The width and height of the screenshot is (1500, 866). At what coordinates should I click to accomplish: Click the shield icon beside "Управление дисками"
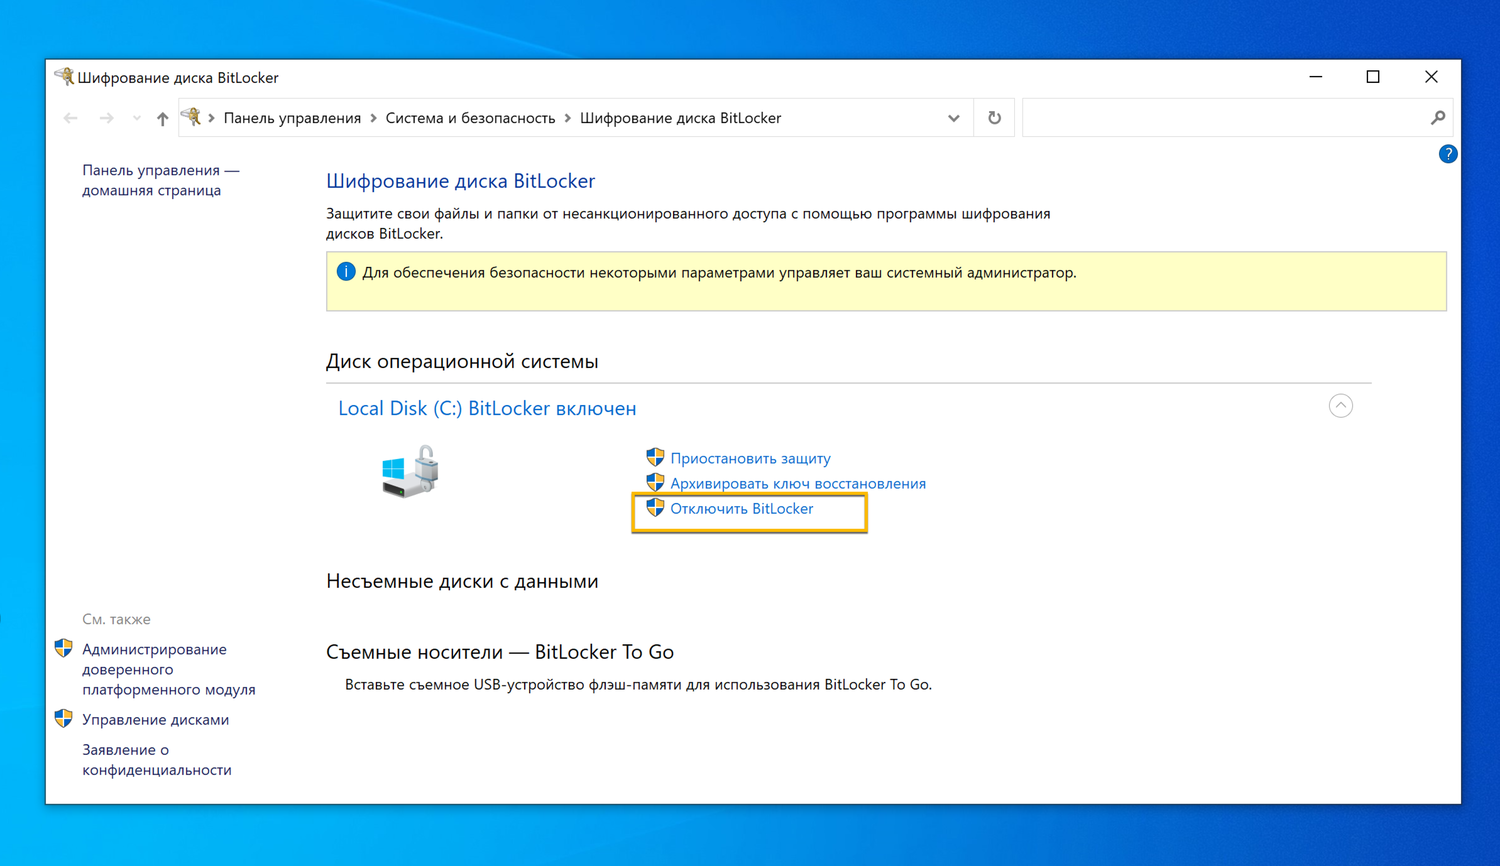pos(63,718)
